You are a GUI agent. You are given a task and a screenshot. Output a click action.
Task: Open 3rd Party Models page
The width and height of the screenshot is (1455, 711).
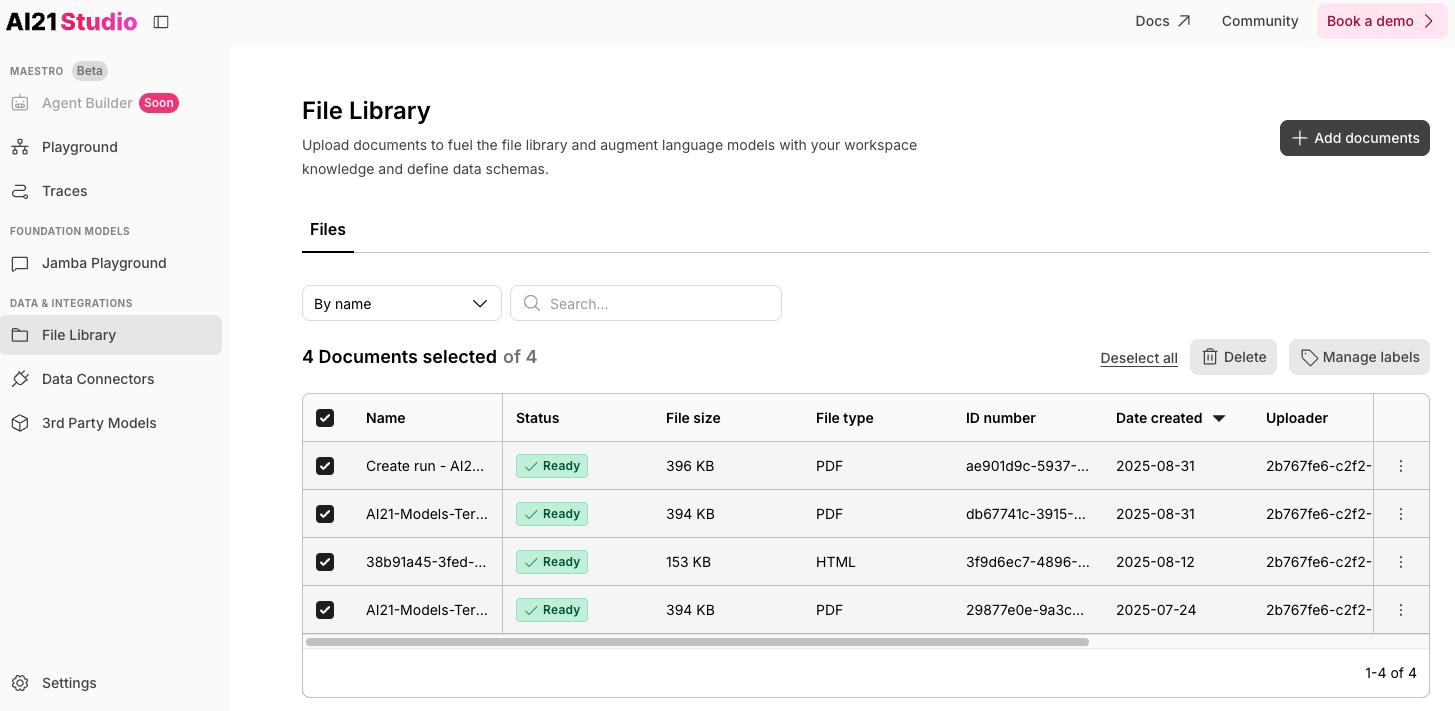point(99,423)
